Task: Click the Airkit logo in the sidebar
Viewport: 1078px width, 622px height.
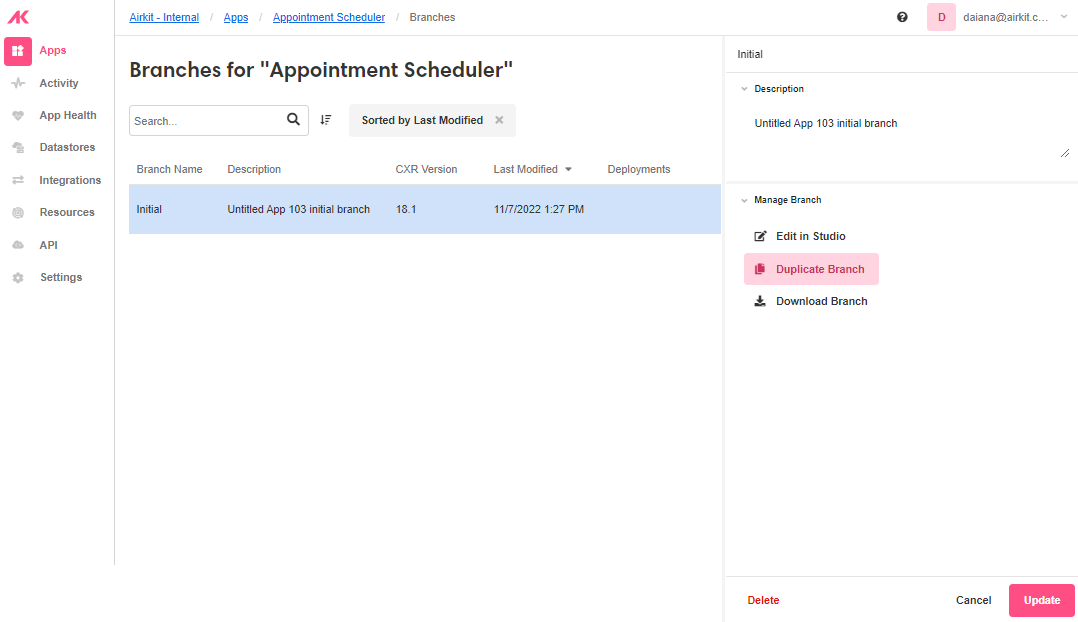Action: tap(18, 16)
